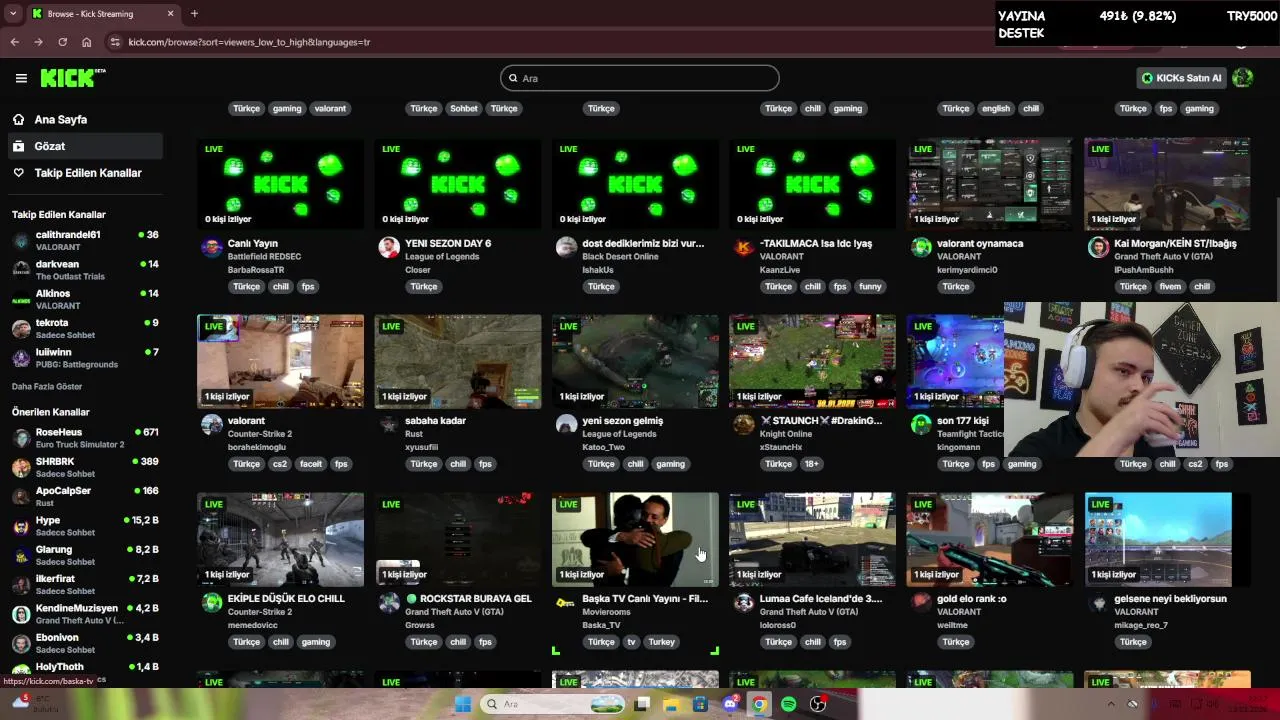Open the tab search dropdown
1280x720 pixels.
pos(13,14)
